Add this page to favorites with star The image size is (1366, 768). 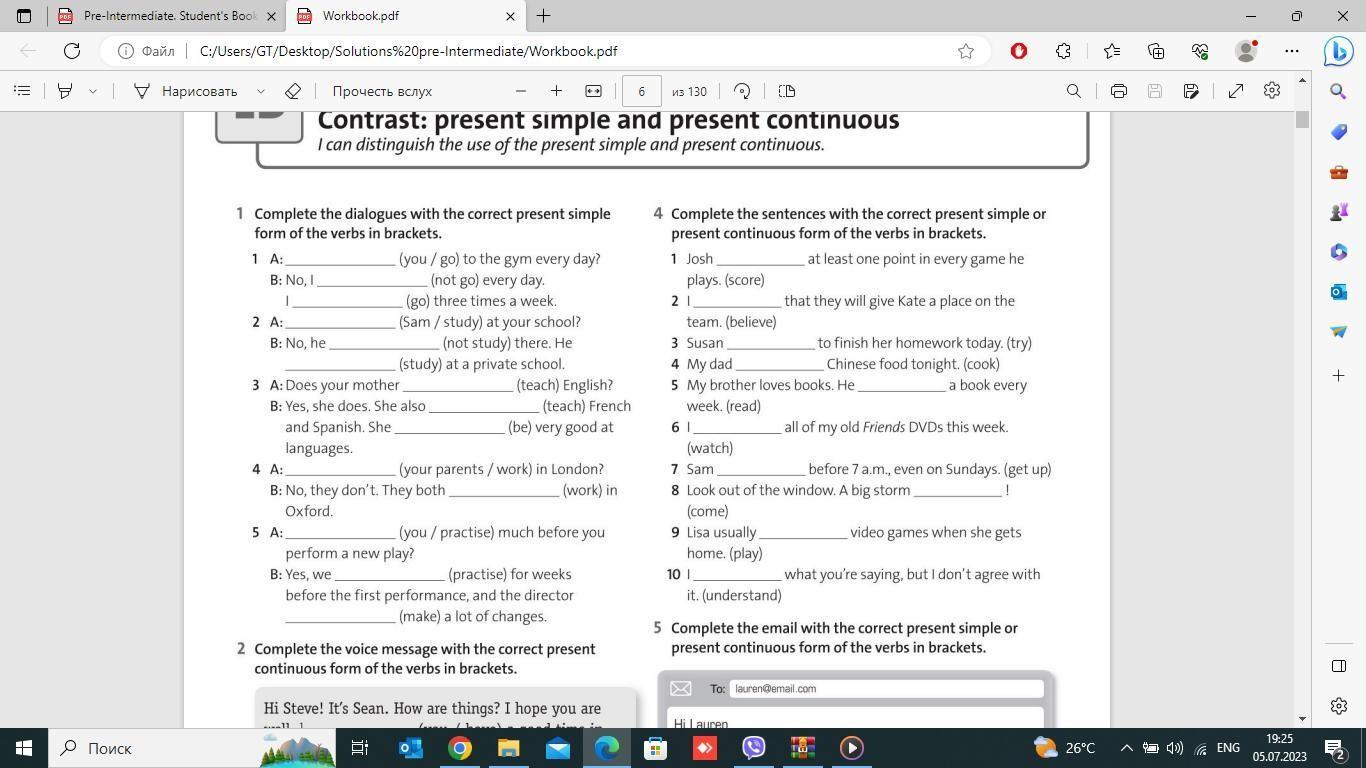pyautogui.click(x=966, y=51)
